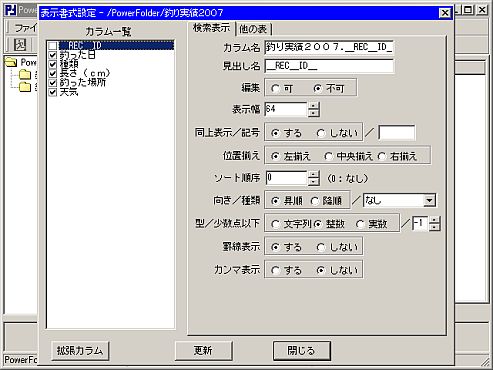Select 可 for the 編集 option

coord(275,89)
